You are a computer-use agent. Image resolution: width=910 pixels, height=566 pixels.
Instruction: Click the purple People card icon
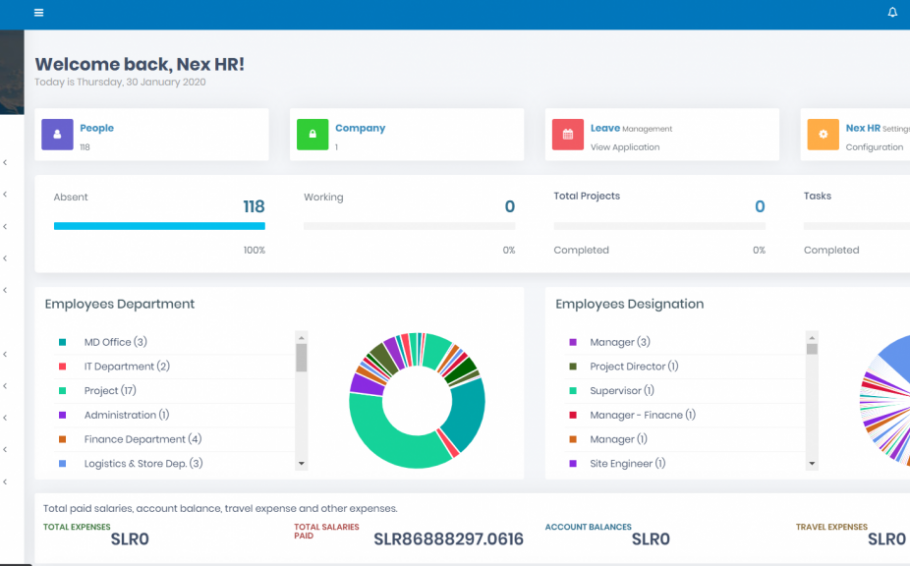(57, 134)
